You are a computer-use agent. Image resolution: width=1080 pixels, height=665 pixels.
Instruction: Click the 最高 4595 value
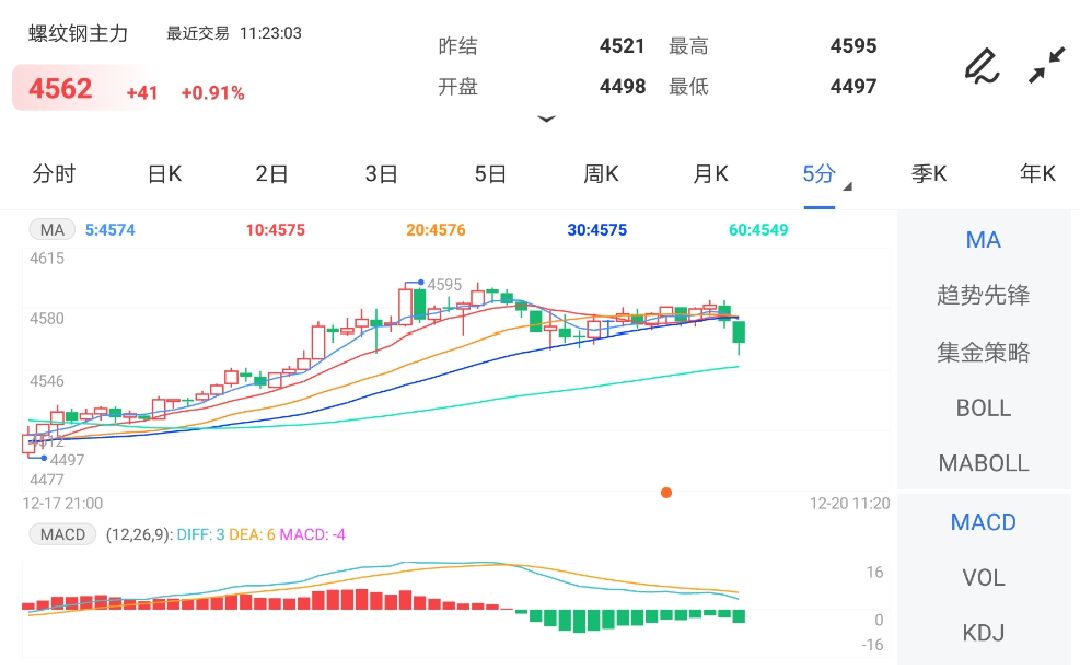(853, 46)
